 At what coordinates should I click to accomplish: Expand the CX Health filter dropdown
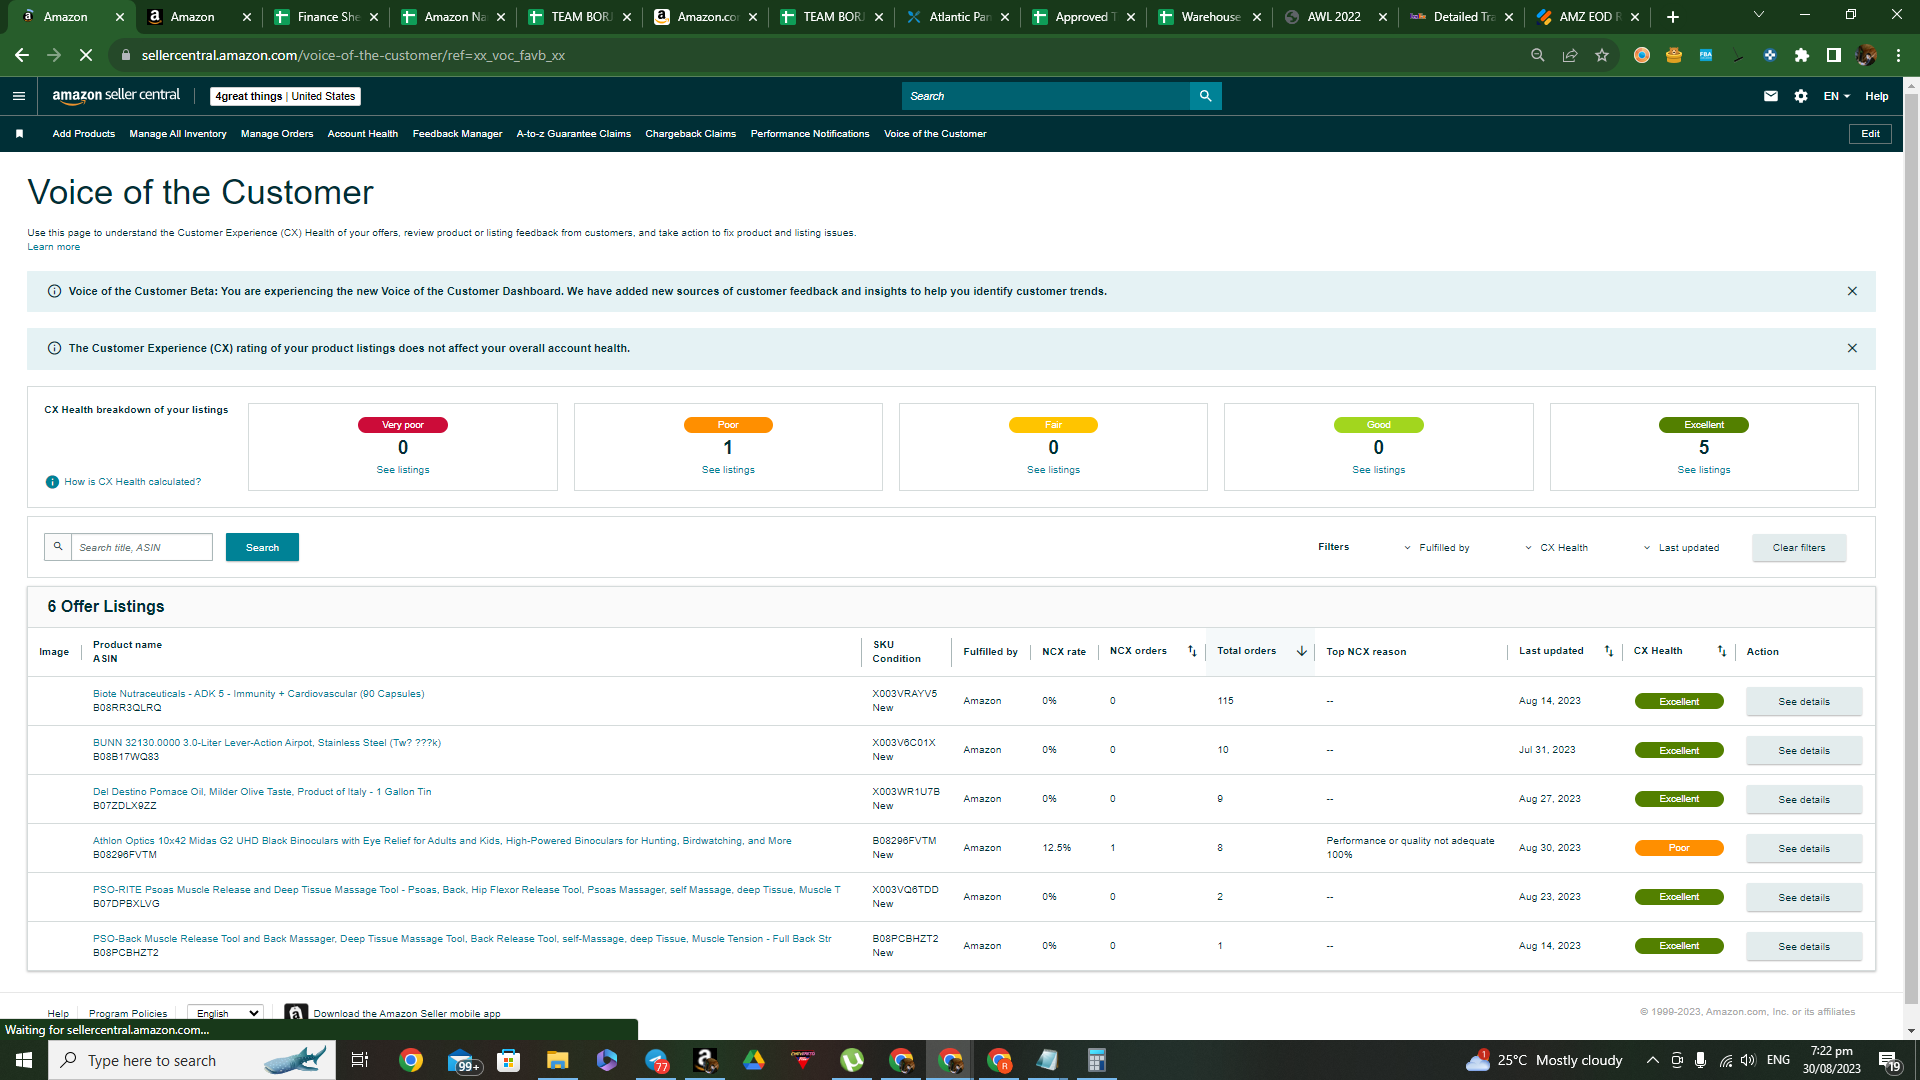pyautogui.click(x=1557, y=548)
